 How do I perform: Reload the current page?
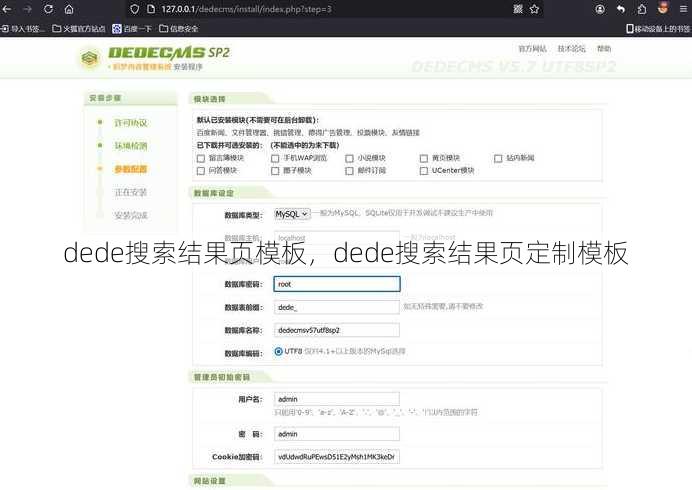(x=48, y=9)
